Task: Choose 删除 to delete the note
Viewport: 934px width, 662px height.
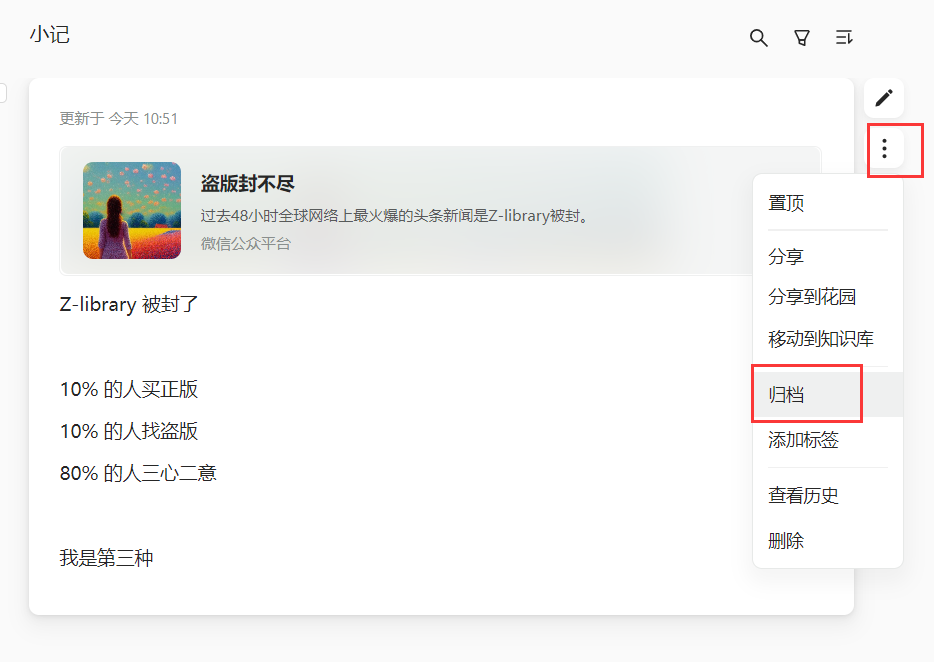Action: 827,540
